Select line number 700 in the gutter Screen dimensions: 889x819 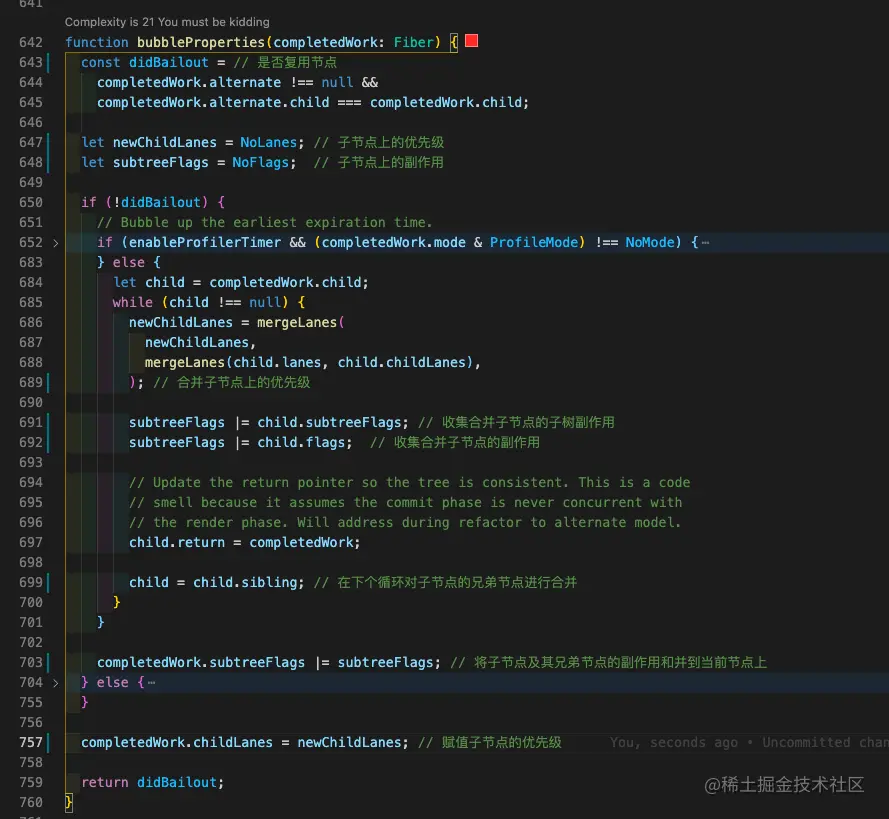pyautogui.click(x=31, y=602)
